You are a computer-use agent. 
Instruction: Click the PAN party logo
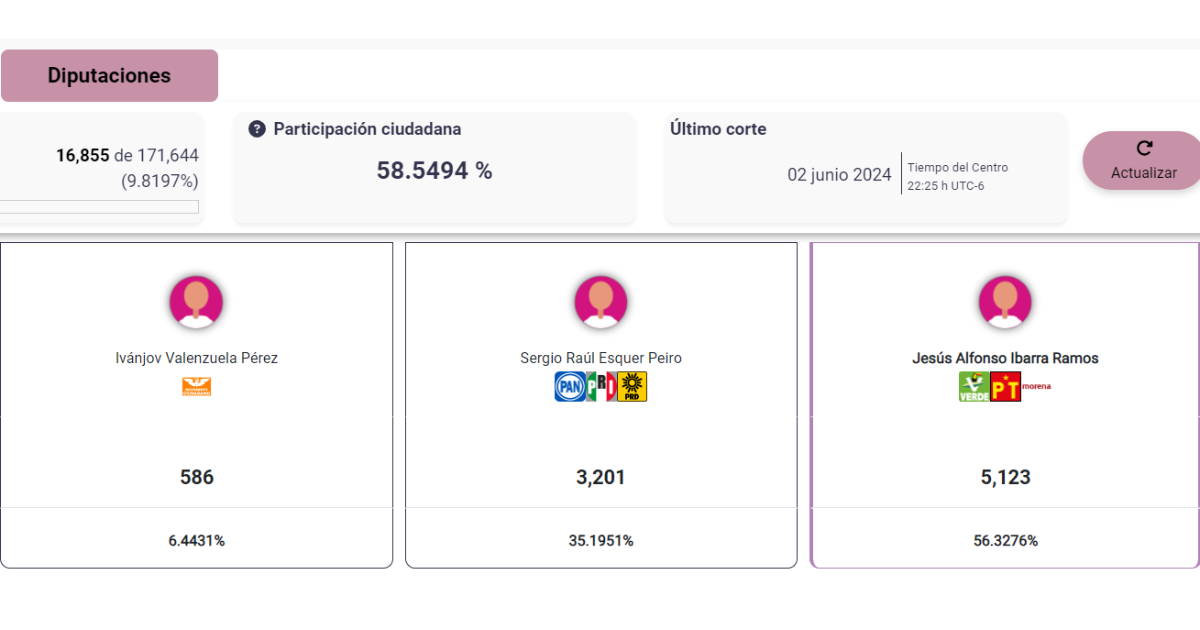pyautogui.click(x=569, y=387)
